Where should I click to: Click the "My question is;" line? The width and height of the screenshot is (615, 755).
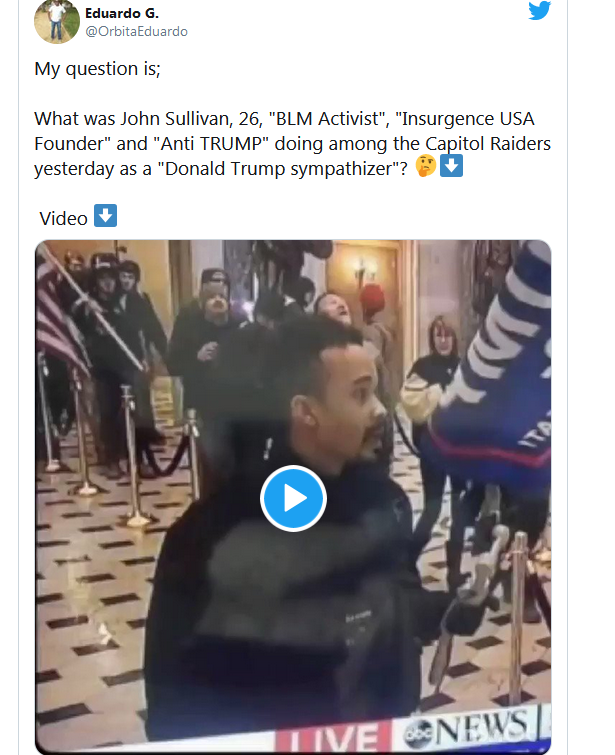97,69
